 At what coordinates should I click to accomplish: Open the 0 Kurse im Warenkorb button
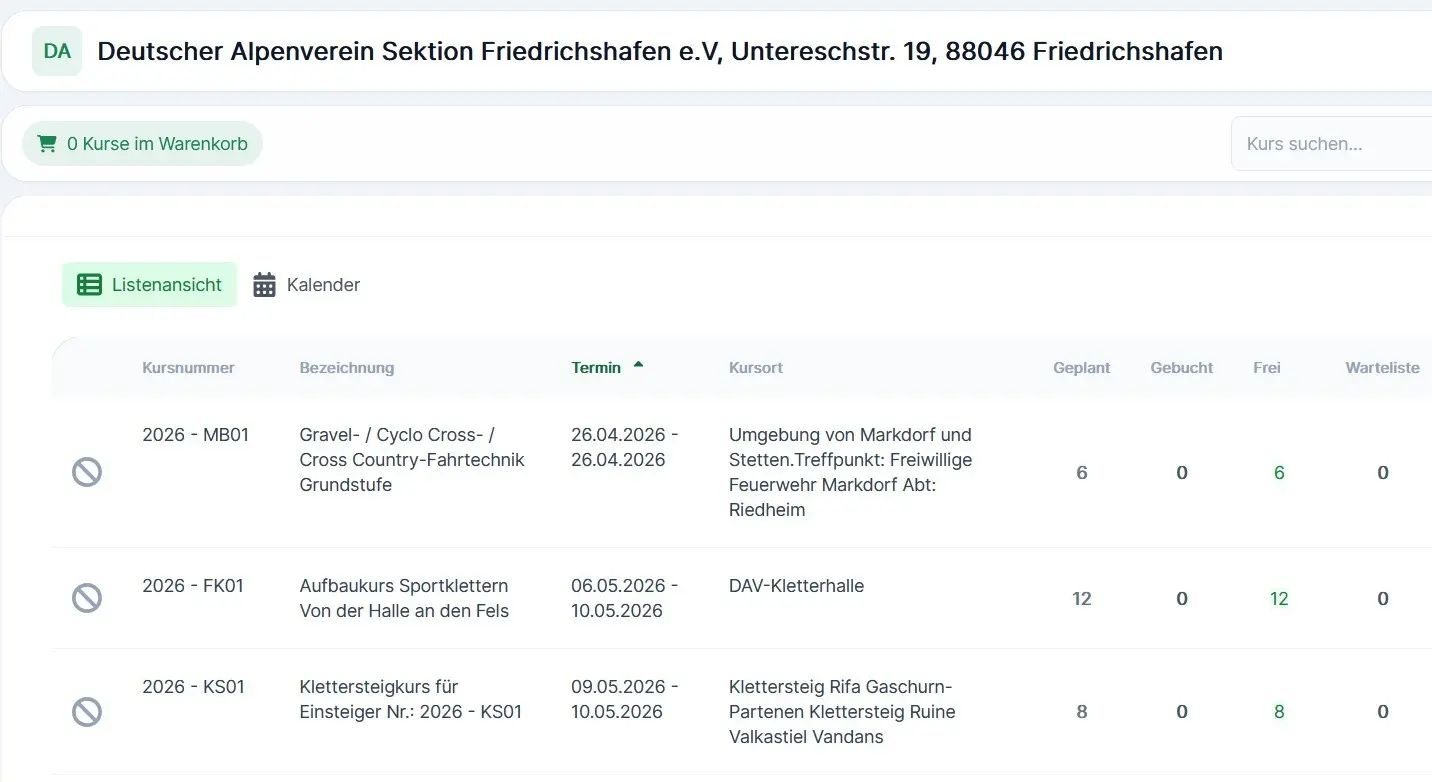(x=142, y=144)
